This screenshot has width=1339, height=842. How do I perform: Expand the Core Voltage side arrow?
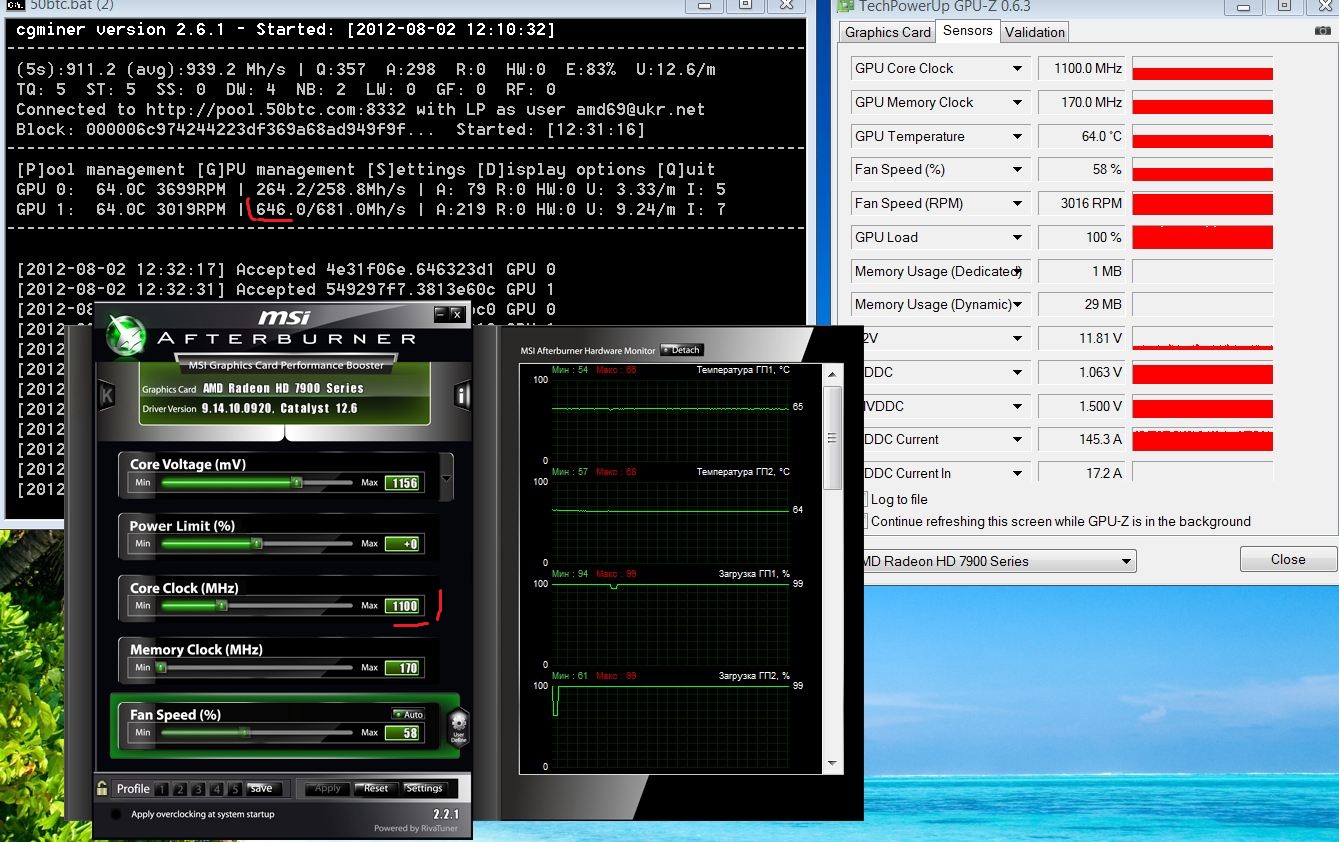pos(446,479)
